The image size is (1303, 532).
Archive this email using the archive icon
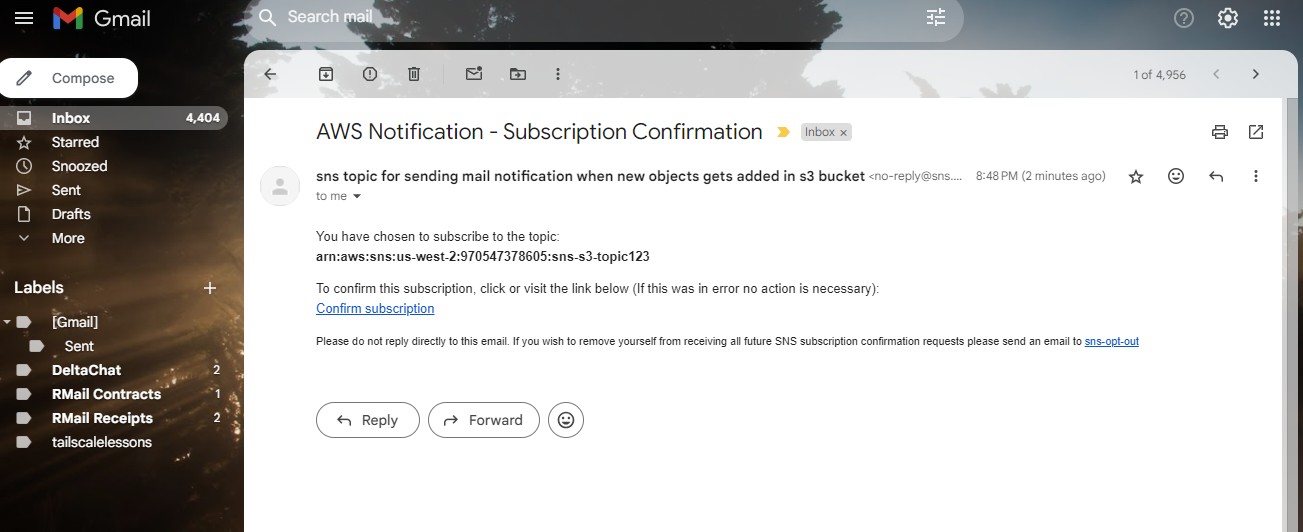pyautogui.click(x=326, y=74)
